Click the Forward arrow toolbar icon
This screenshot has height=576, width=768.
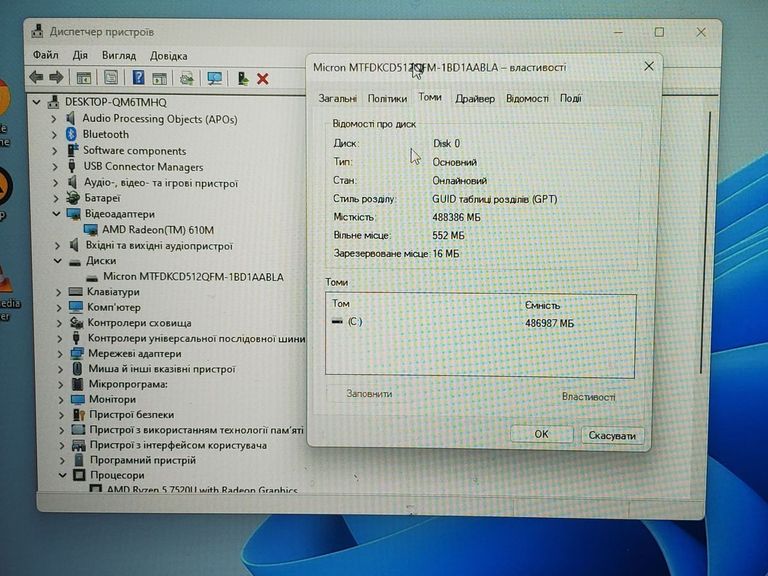(x=56, y=77)
